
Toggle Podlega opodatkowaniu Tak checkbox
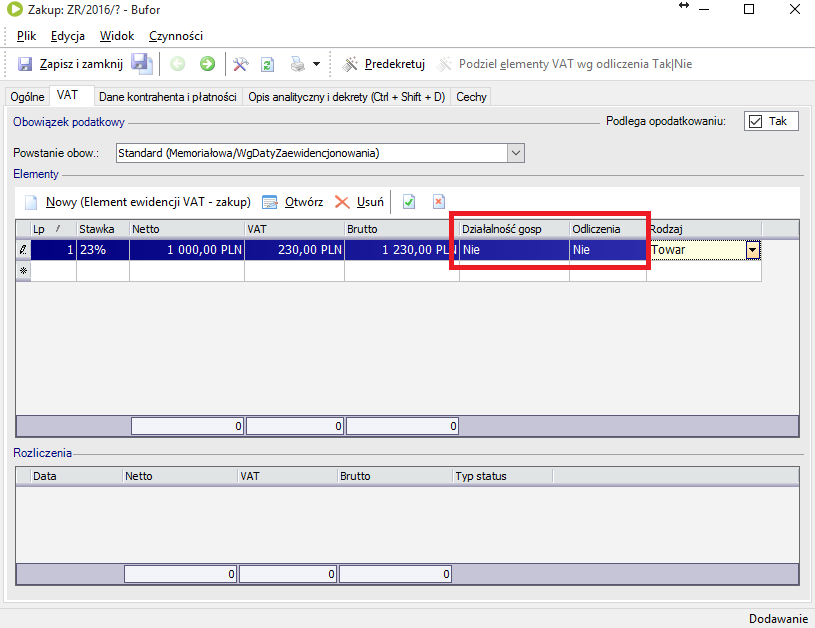[755, 121]
